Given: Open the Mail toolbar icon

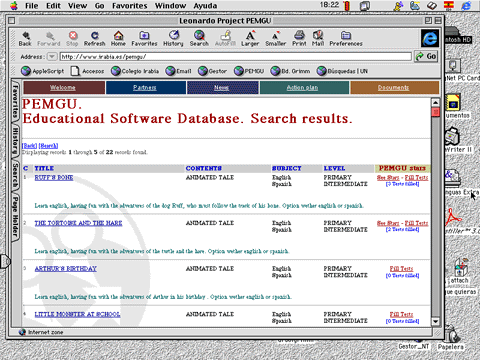Looking at the screenshot, I should pos(318,39).
